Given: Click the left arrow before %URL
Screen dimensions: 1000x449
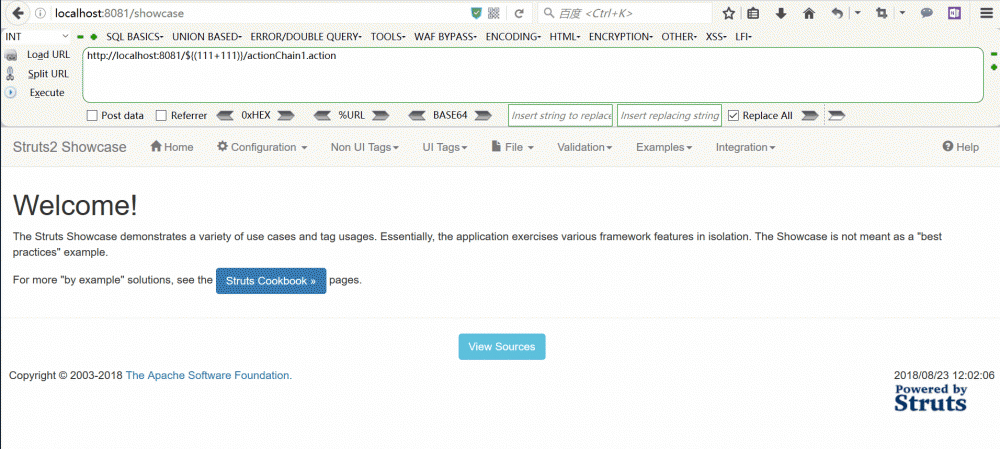Looking at the screenshot, I should pyautogui.click(x=323, y=115).
